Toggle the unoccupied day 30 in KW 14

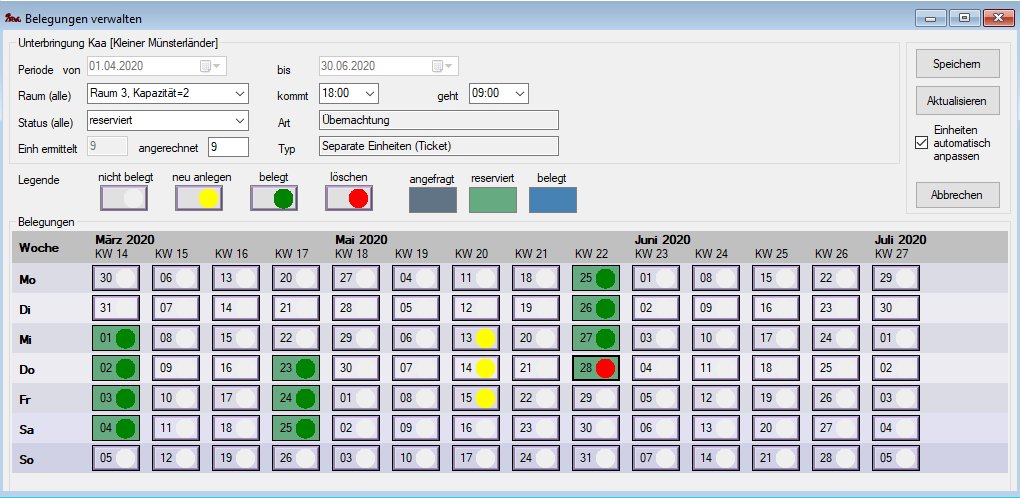[115, 278]
